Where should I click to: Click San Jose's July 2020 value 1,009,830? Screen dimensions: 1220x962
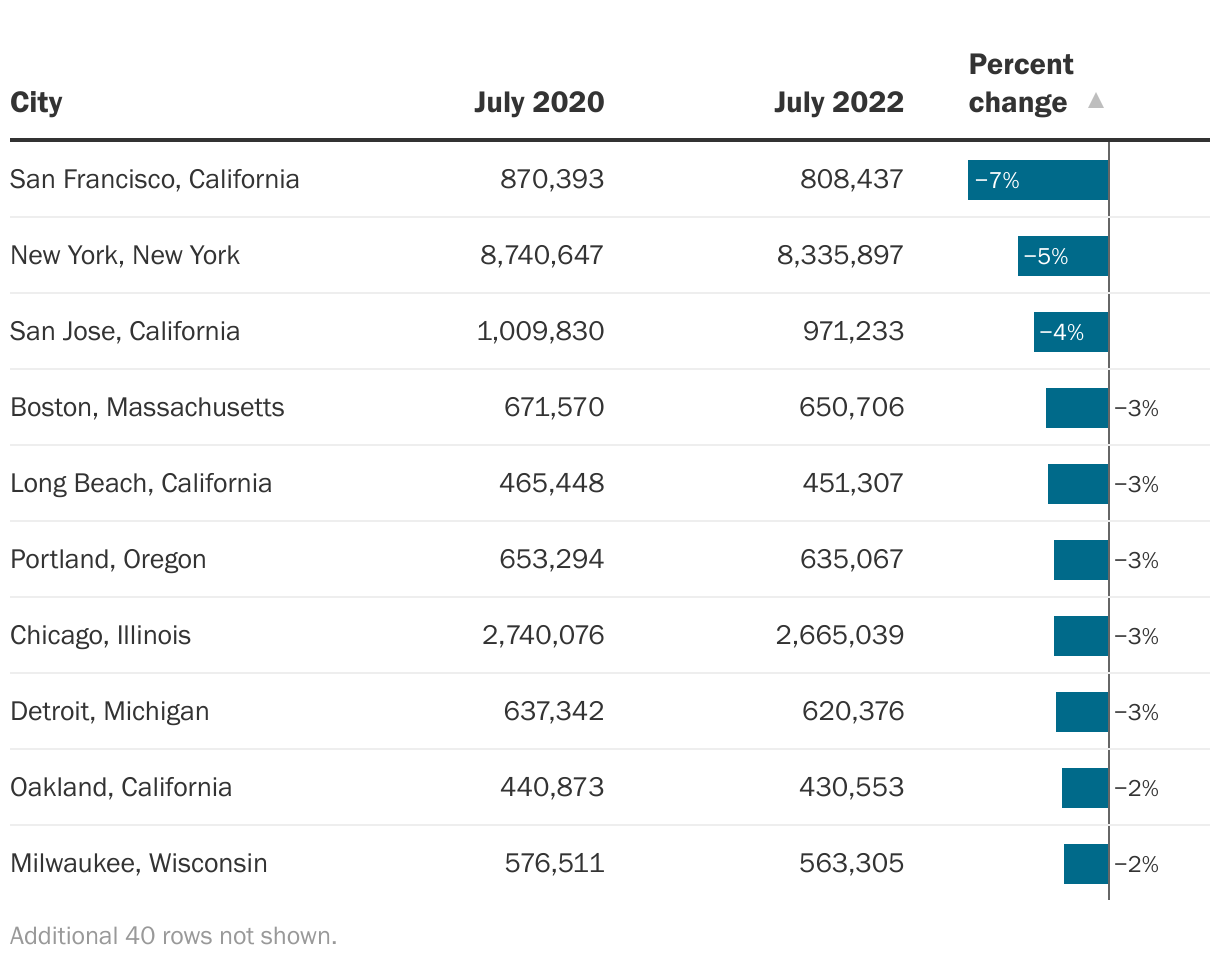pyautogui.click(x=540, y=331)
